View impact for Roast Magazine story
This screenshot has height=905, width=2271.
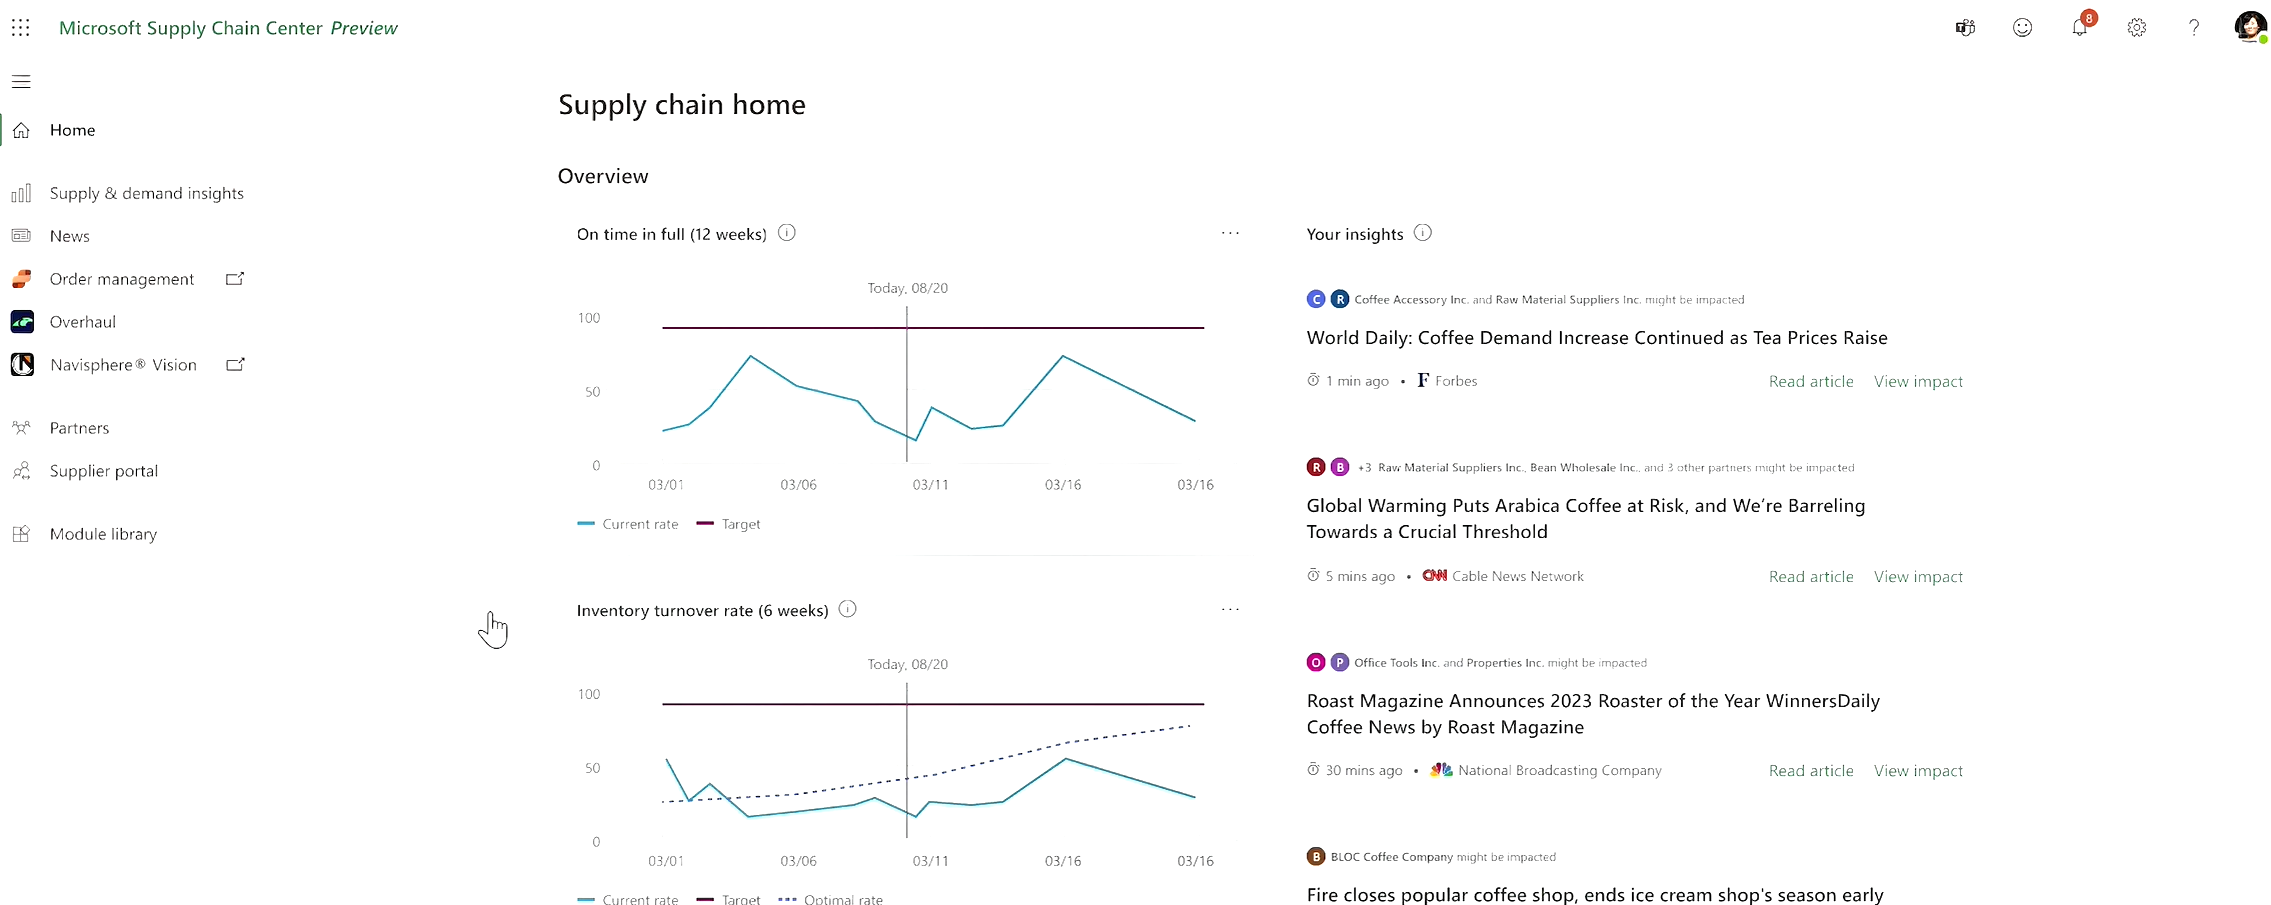(x=1918, y=771)
